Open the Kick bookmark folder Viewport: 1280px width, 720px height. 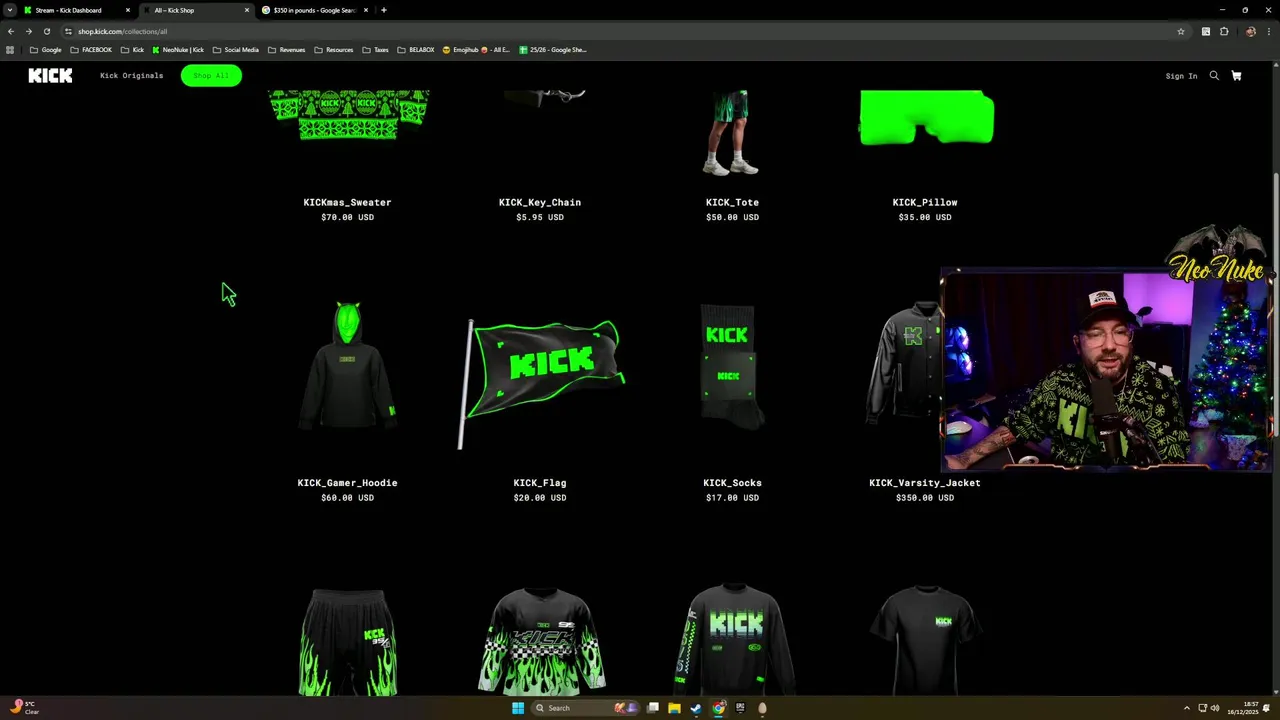132,50
